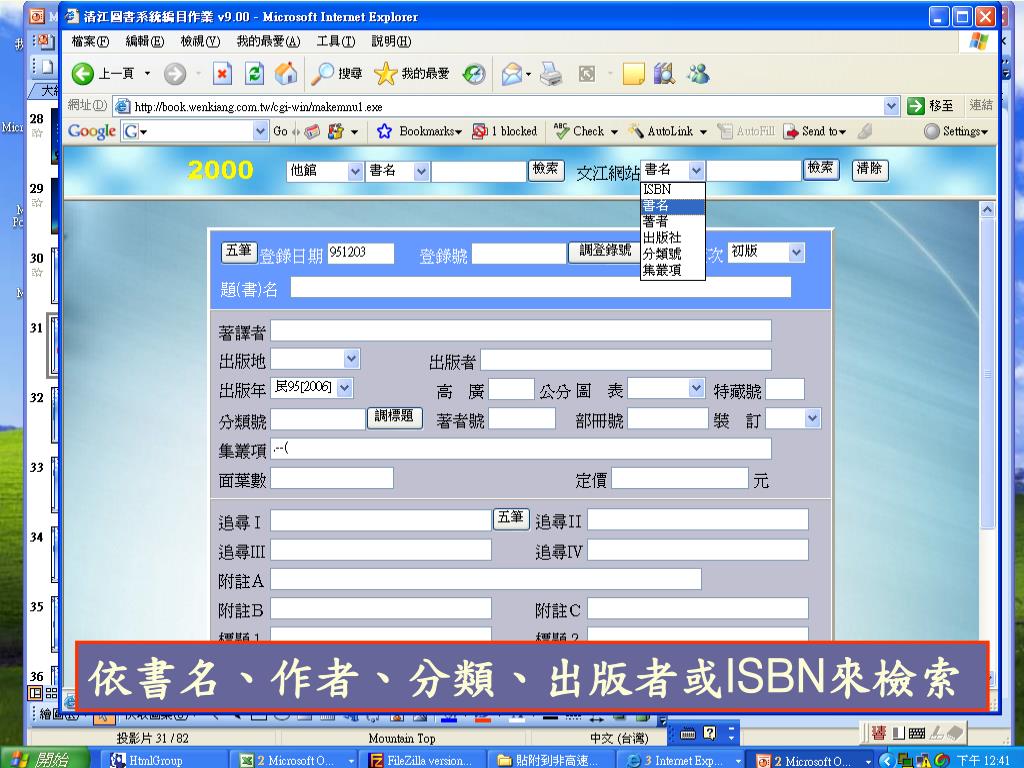Click the 五筆 button beside 追尋 I

tap(511, 519)
